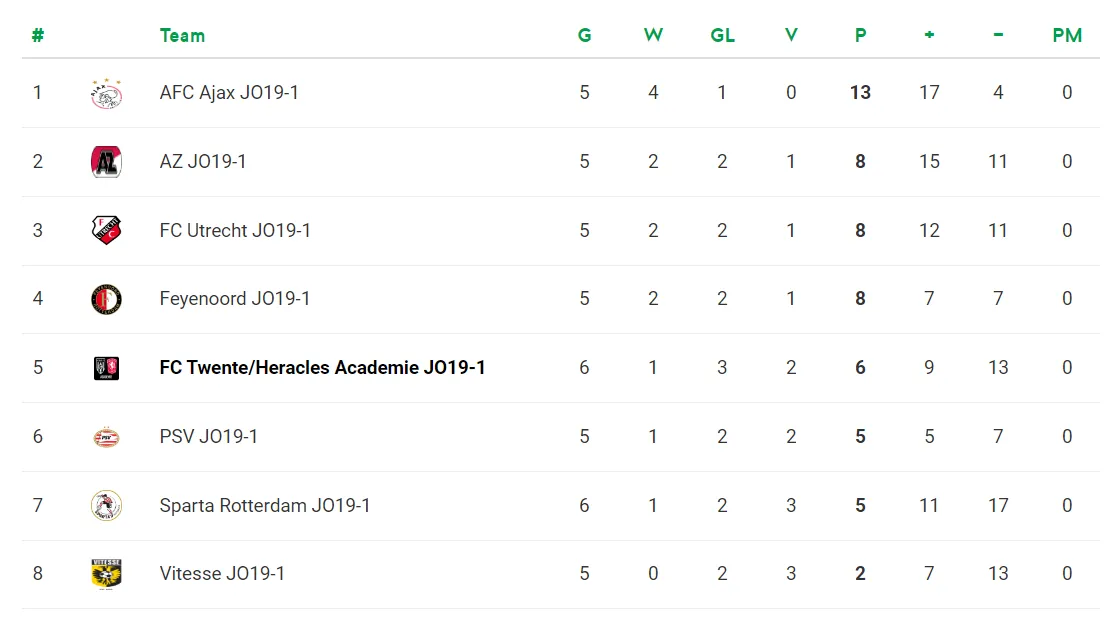
Task: Open AFC Ajax JO19-1 team page
Action: tap(229, 93)
